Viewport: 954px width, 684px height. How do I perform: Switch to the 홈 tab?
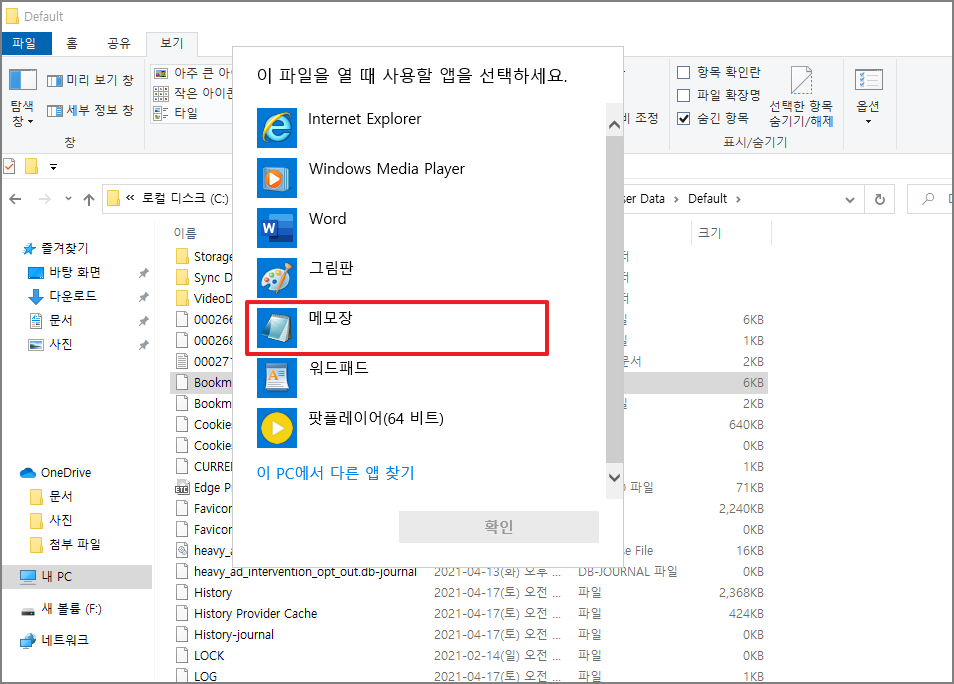(72, 43)
